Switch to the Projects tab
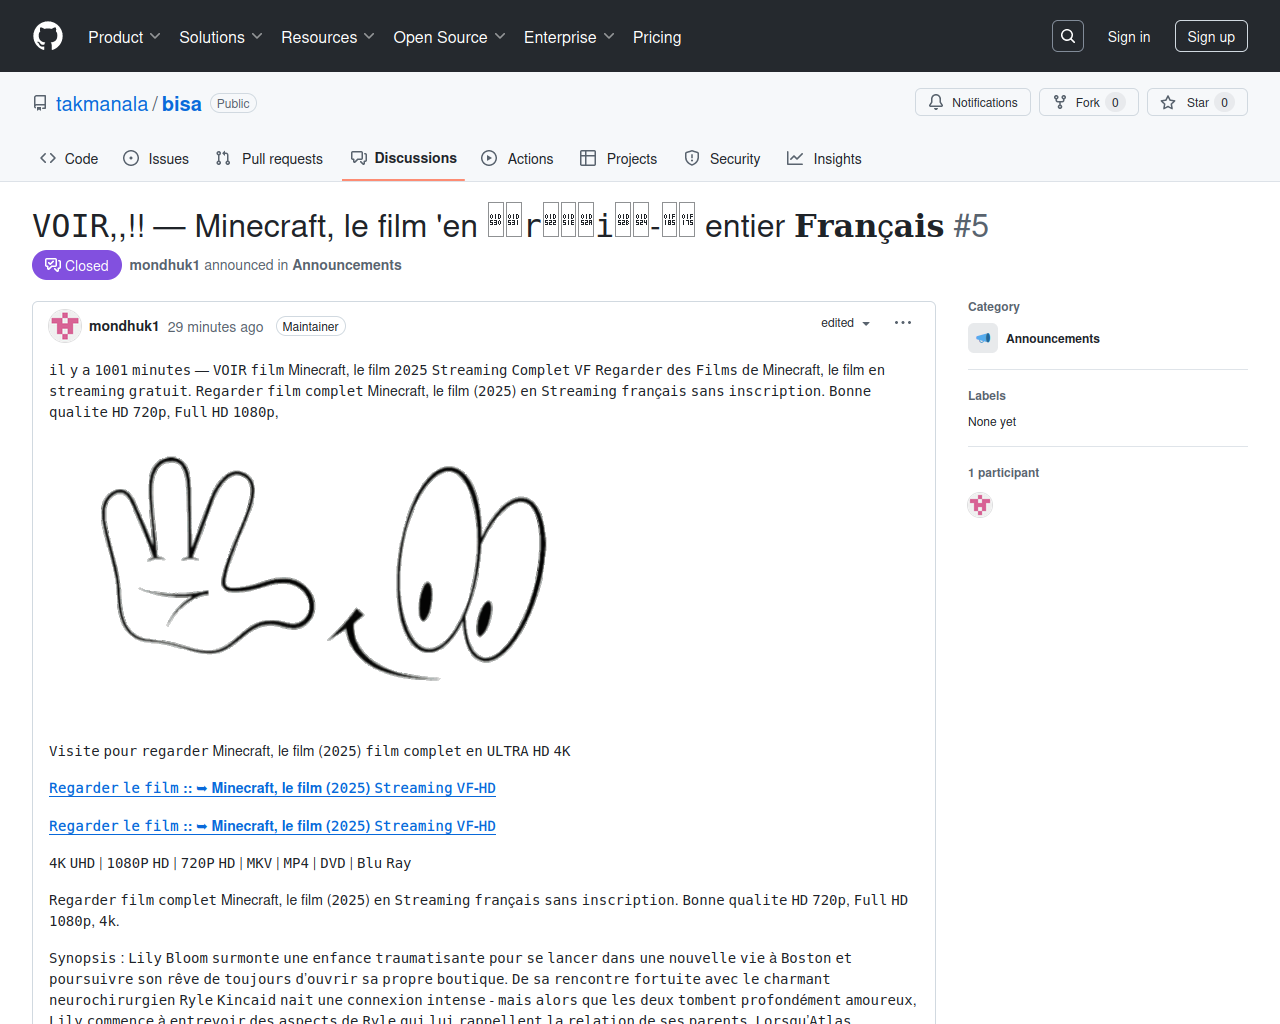 click(618, 158)
